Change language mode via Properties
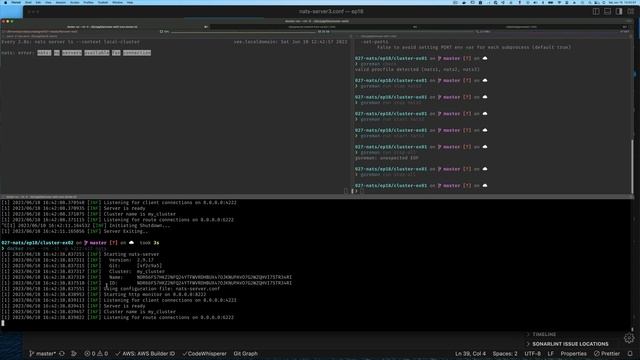 coord(573,353)
